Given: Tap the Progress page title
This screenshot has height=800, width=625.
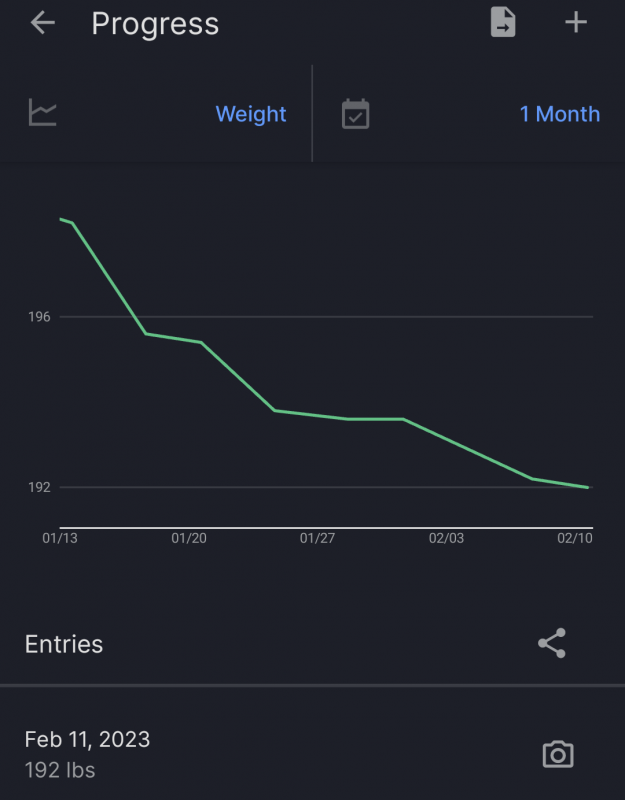Looking at the screenshot, I should point(155,24).
